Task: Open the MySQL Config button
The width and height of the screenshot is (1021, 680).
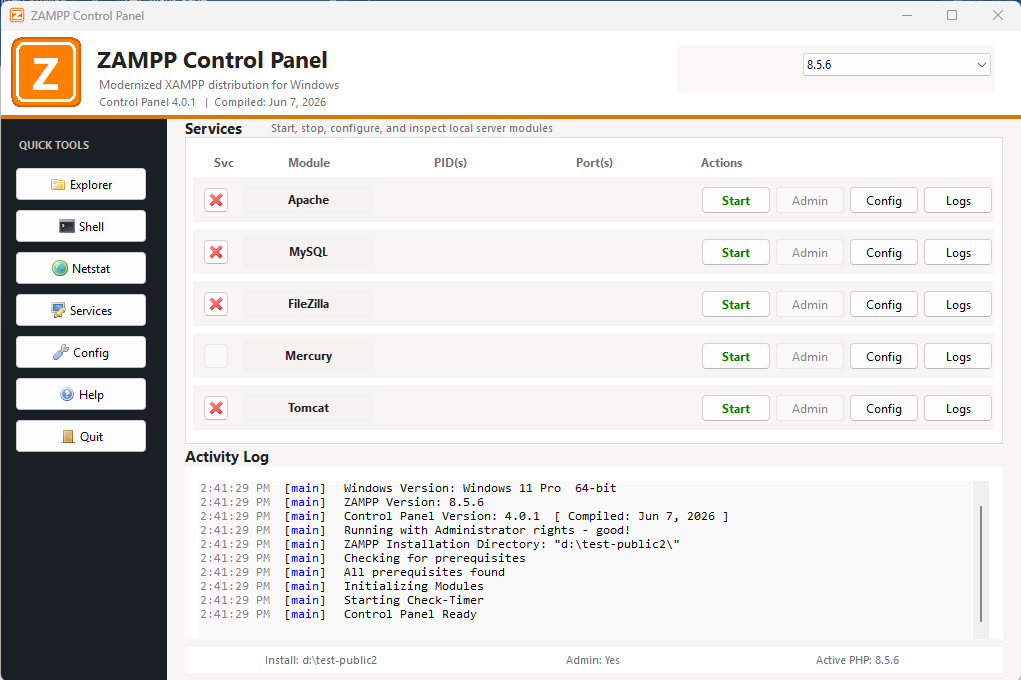Action: coord(884,253)
